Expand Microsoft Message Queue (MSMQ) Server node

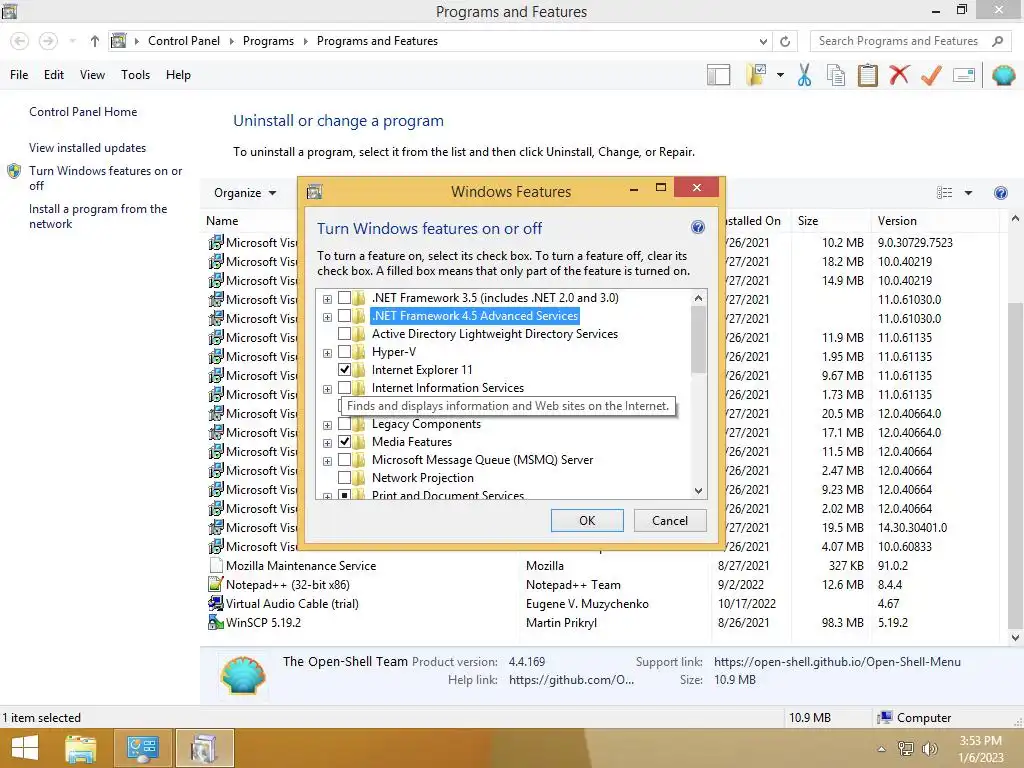pos(327,461)
